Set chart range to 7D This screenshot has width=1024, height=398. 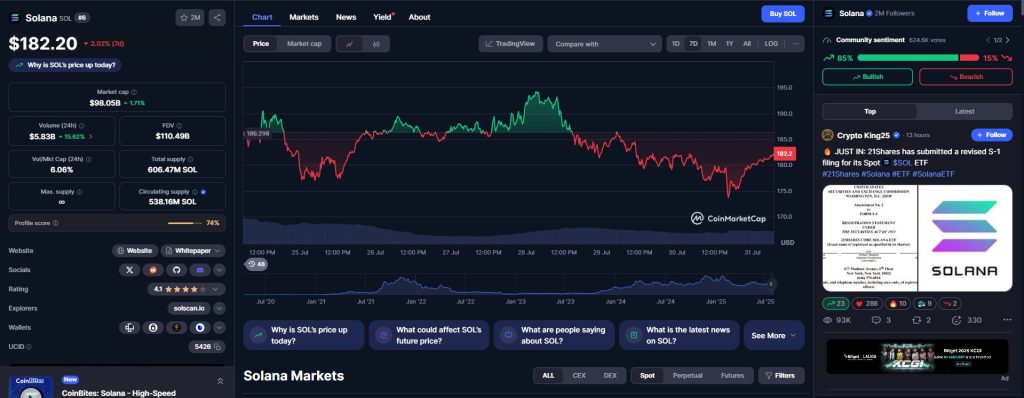pyautogui.click(x=694, y=44)
